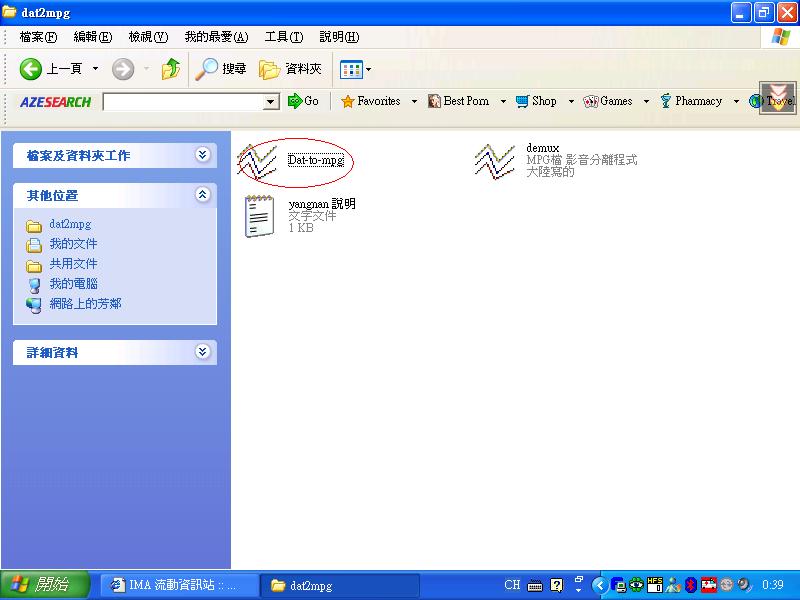The width and height of the screenshot is (800, 600).
Task: Click the 開始 Start button
Action: point(45,585)
